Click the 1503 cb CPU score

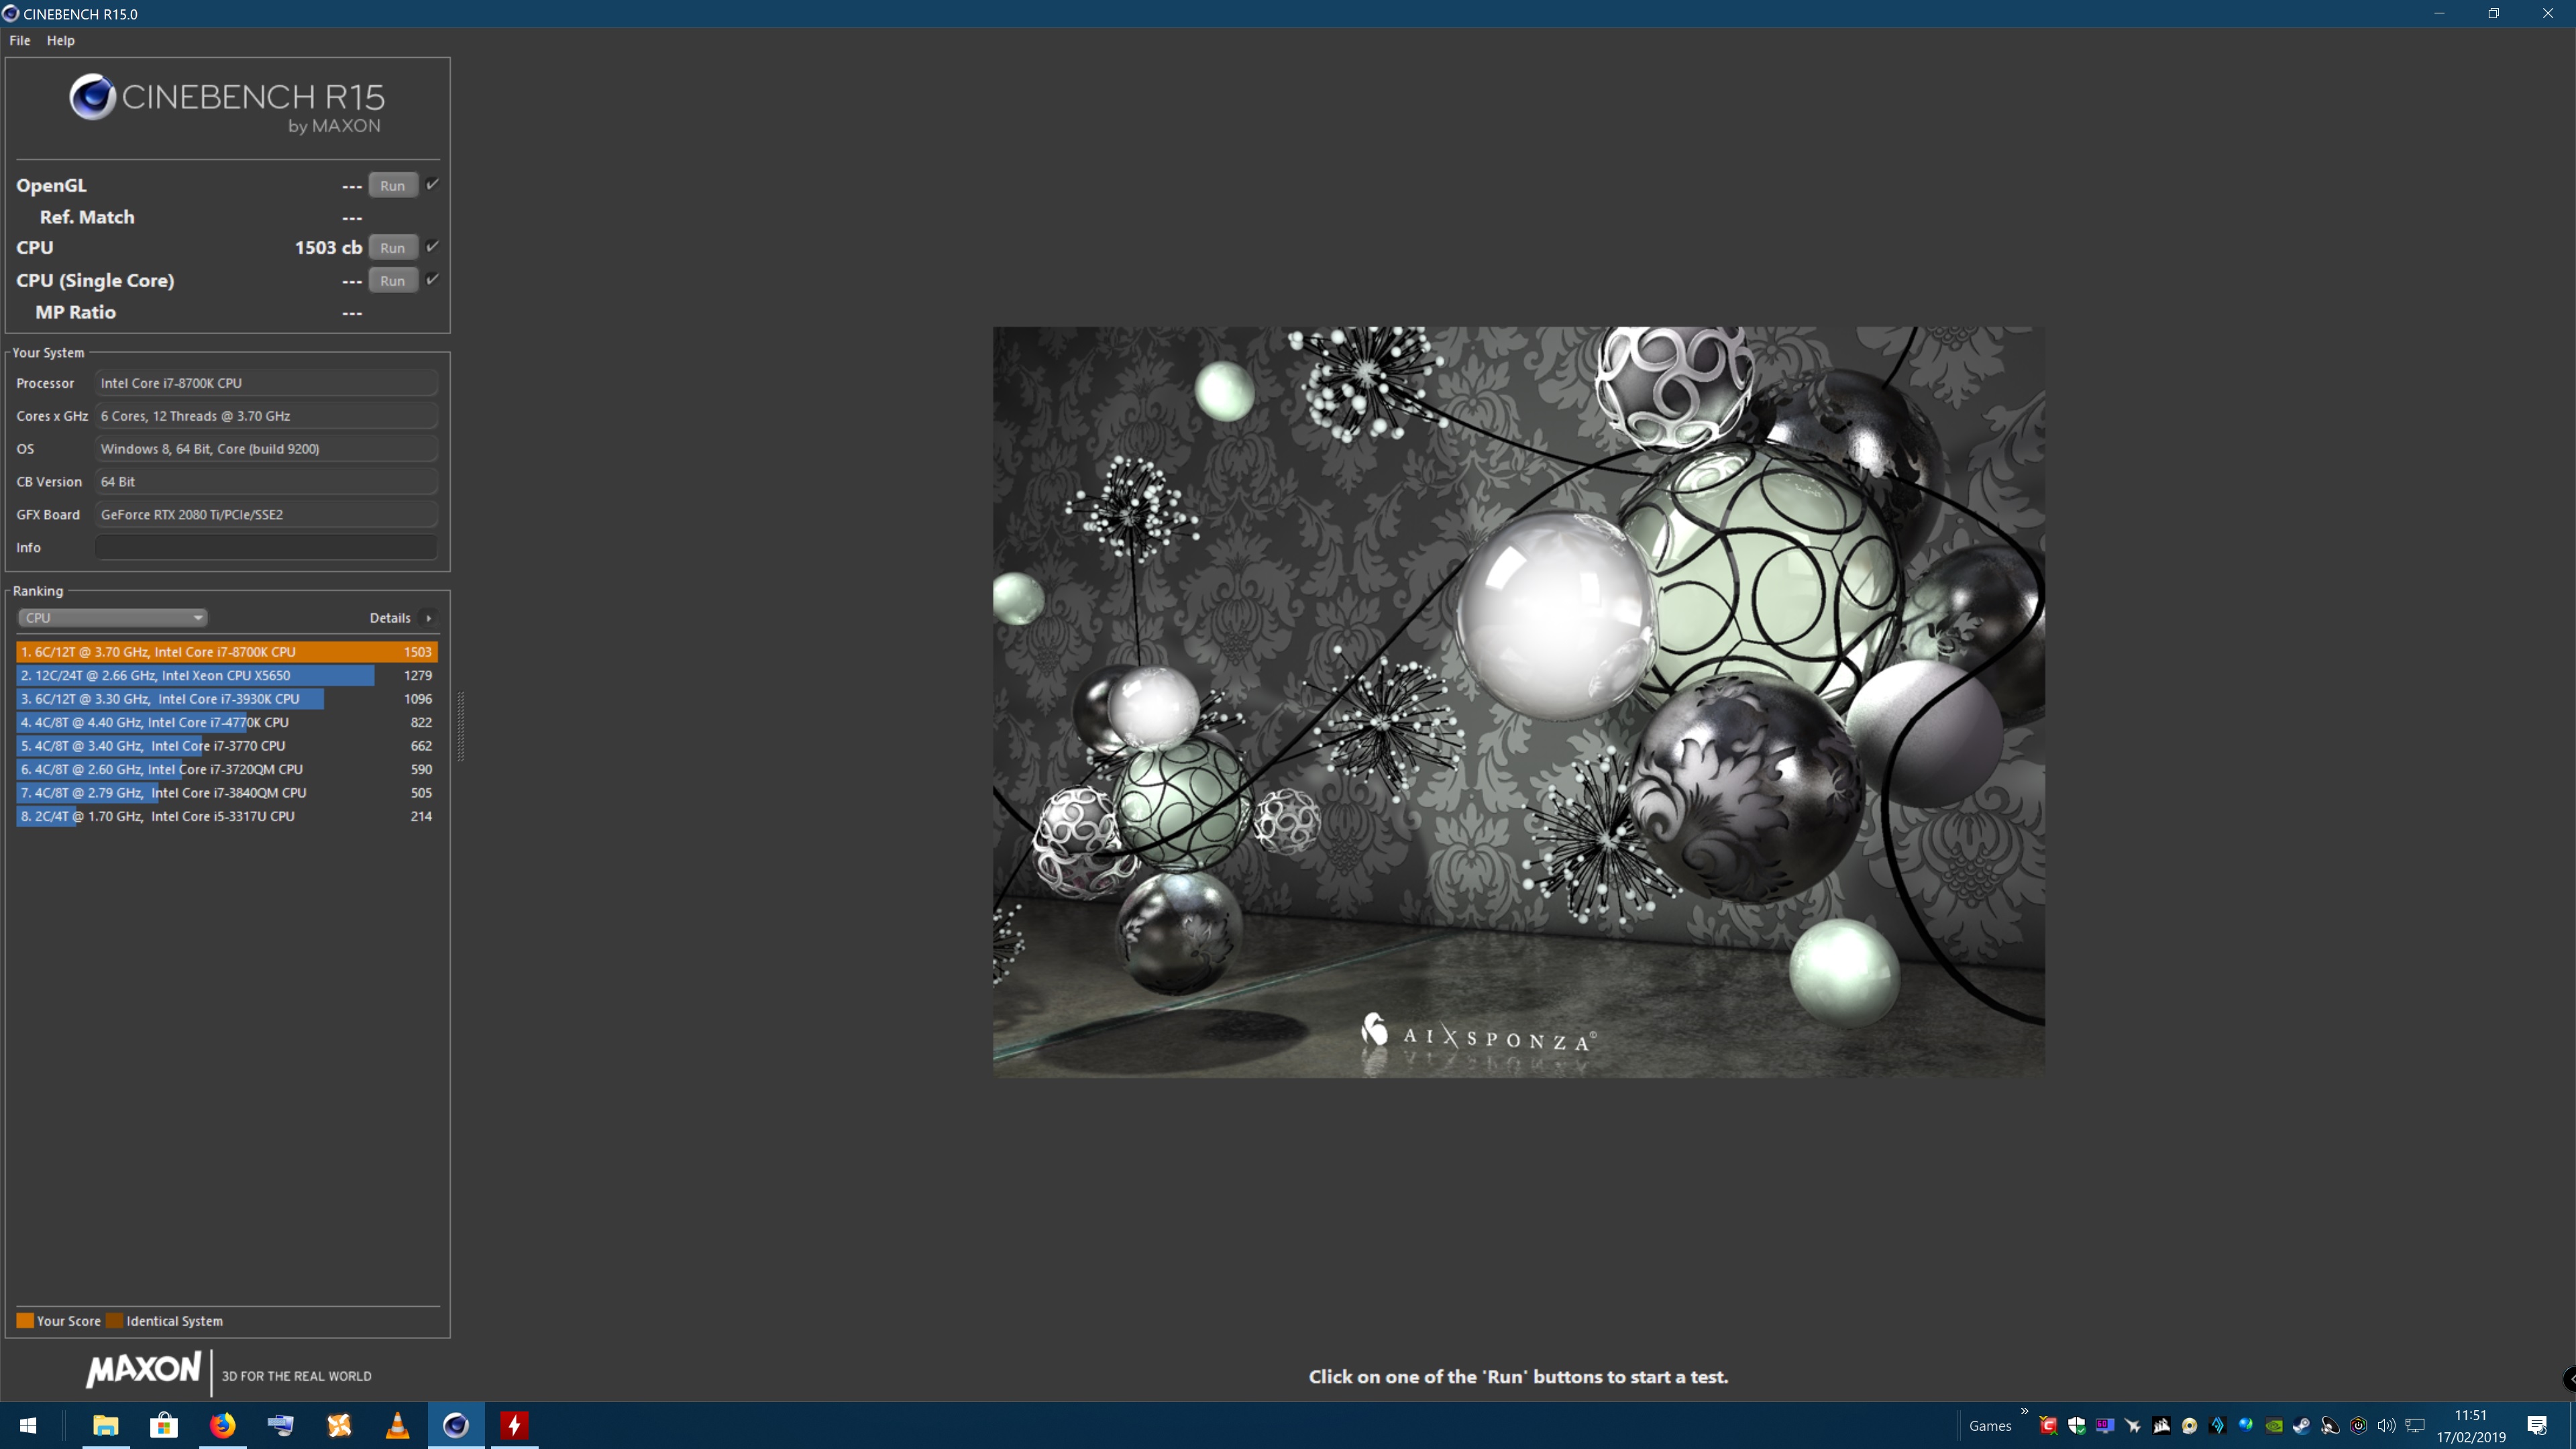point(328,248)
